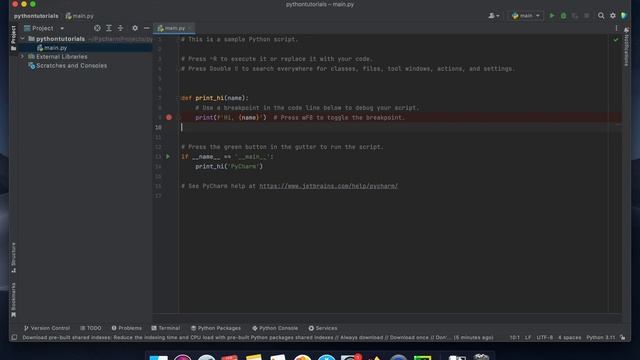The image size is (640, 360).
Task: Click the 10:1 caret position indicator
Action: [x=514, y=338]
